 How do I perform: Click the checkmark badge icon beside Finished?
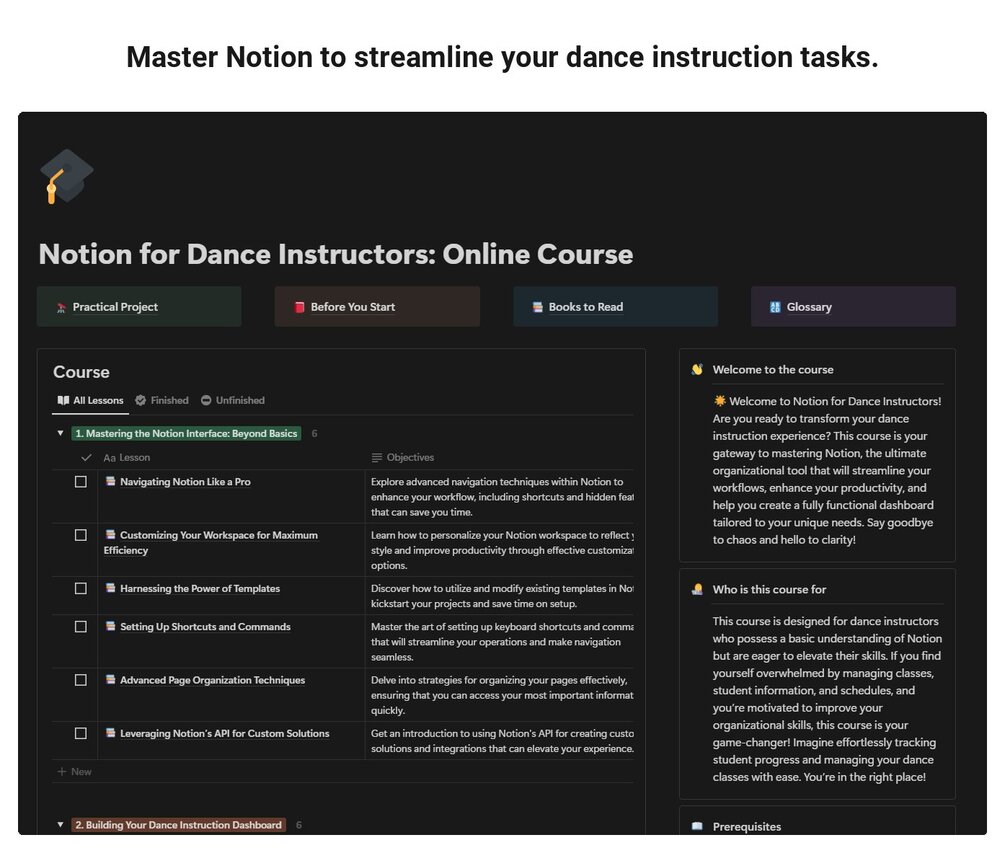pyautogui.click(x=140, y=400)
